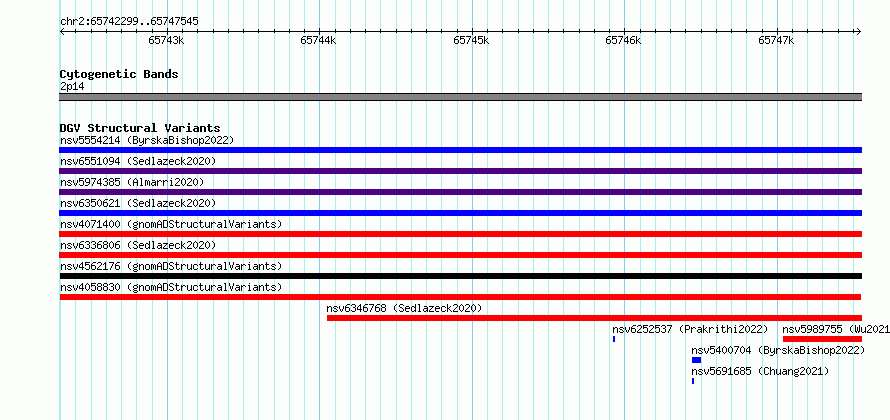
Task: Select the red nsv6346768 variant bar
Action: pyautogui.click(x=594, y=318)
